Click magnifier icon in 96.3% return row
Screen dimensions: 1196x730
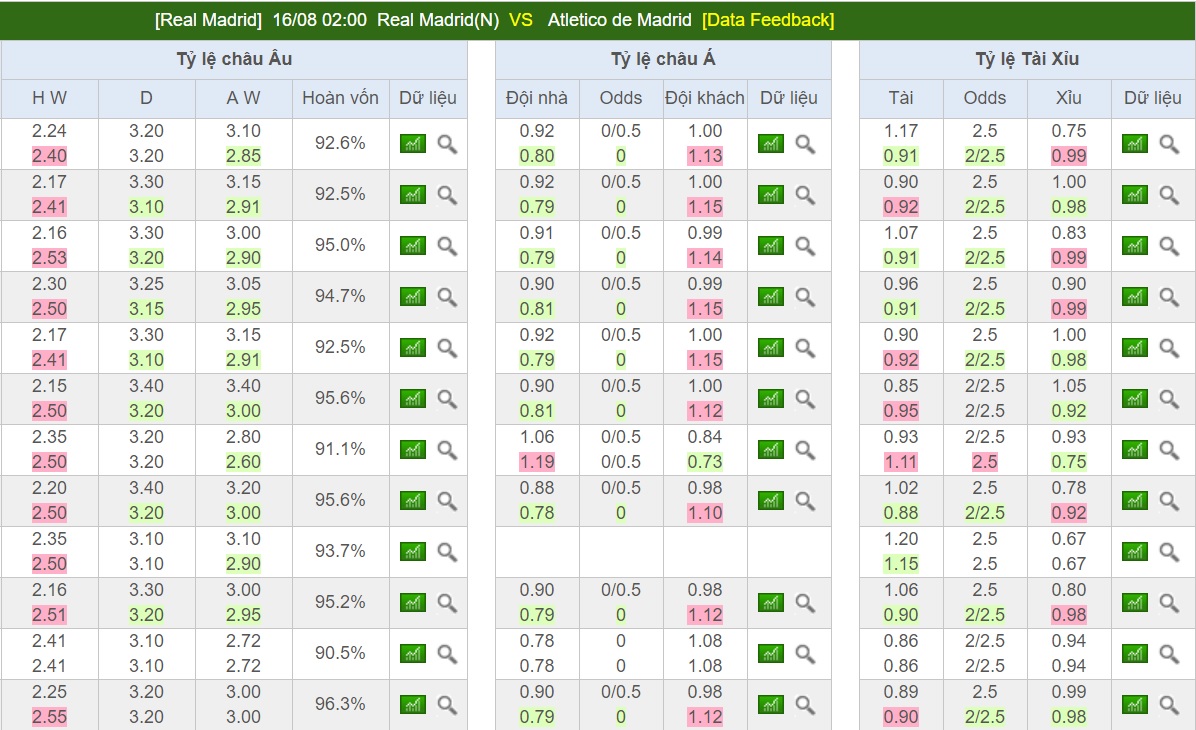[x=447, y=705]
